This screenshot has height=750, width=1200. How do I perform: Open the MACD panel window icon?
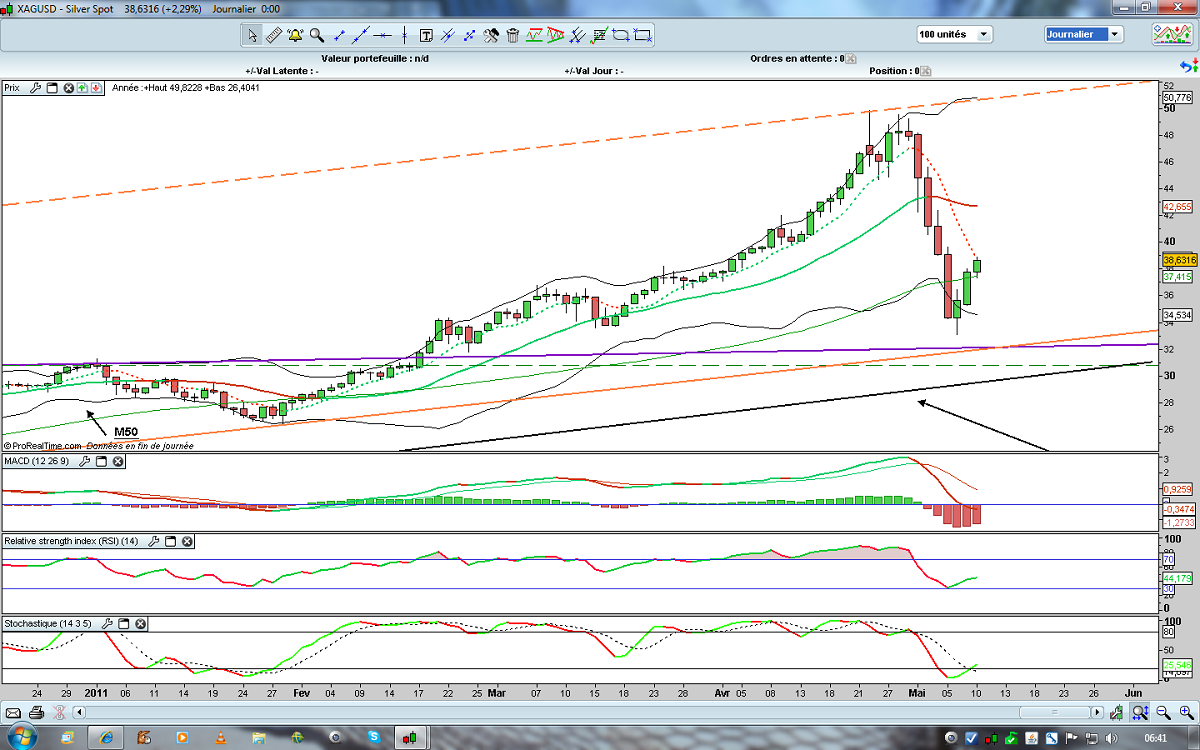coord(101,461)
